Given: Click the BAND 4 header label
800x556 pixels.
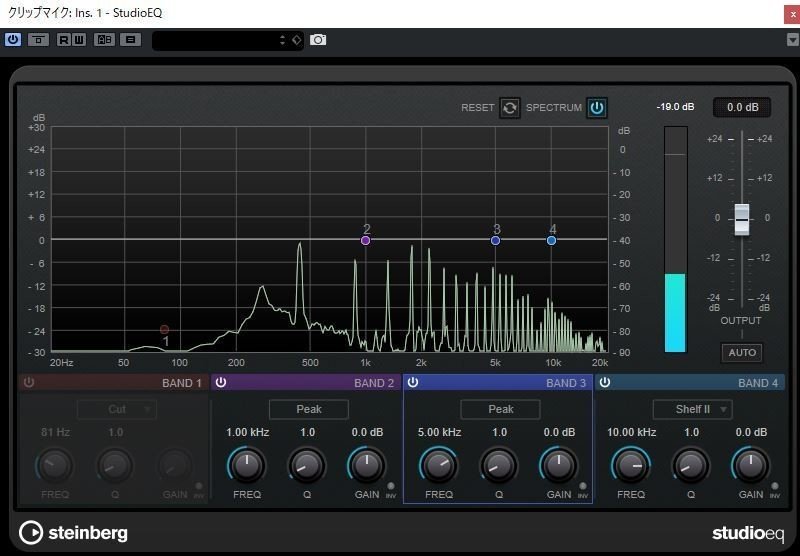Looking at the screenshot, I should pyautogui.click(x=758, y=383).
